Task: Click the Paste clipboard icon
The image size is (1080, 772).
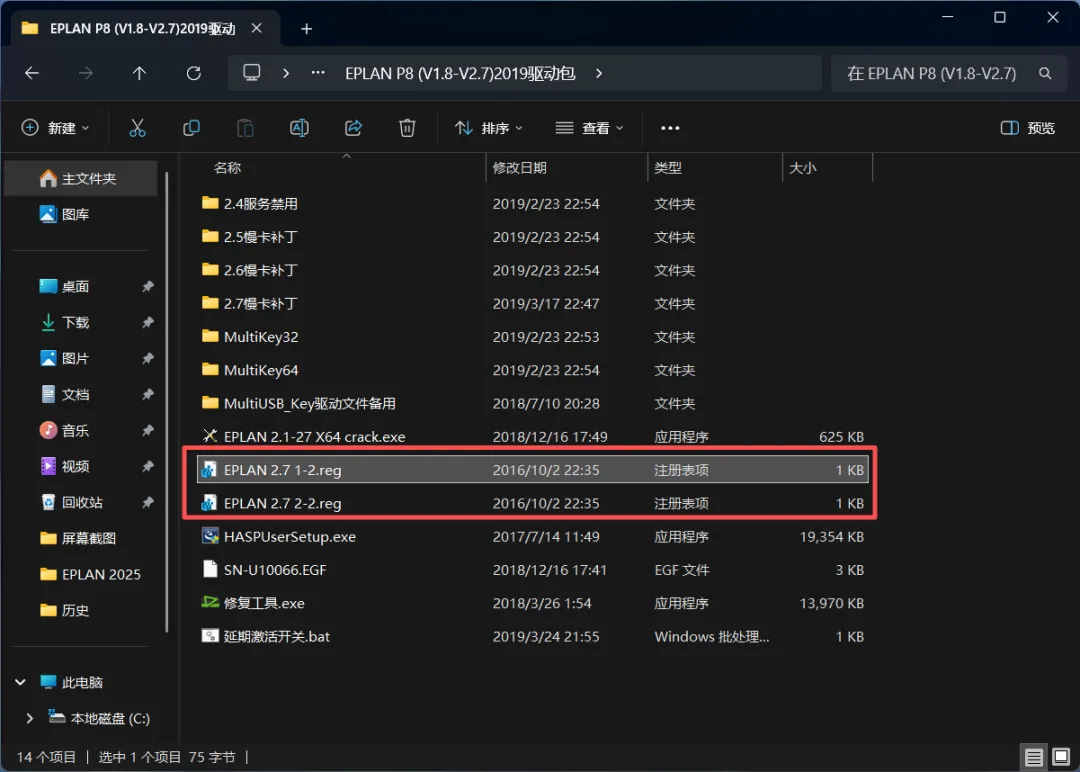Action: pyautogui.click(x=245, y=128)
